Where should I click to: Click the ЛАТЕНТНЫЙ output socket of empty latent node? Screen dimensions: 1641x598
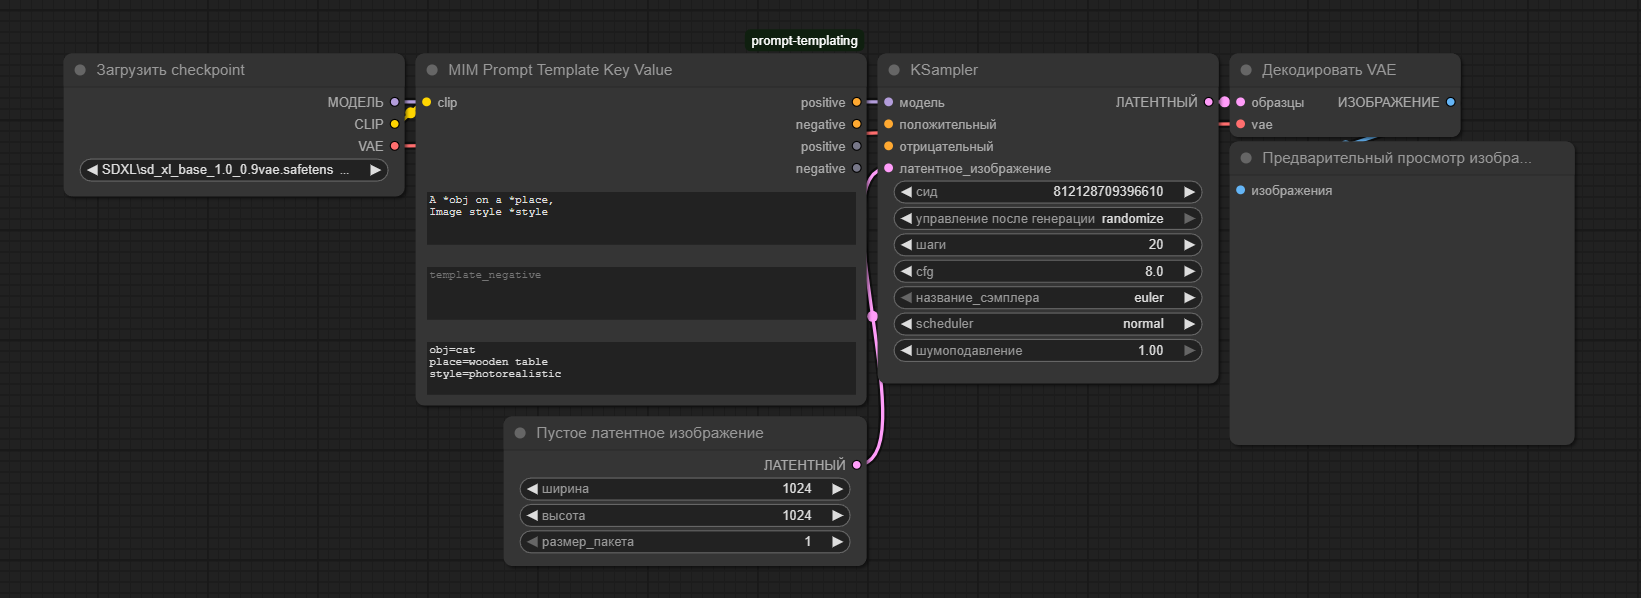tap(857, 465)
